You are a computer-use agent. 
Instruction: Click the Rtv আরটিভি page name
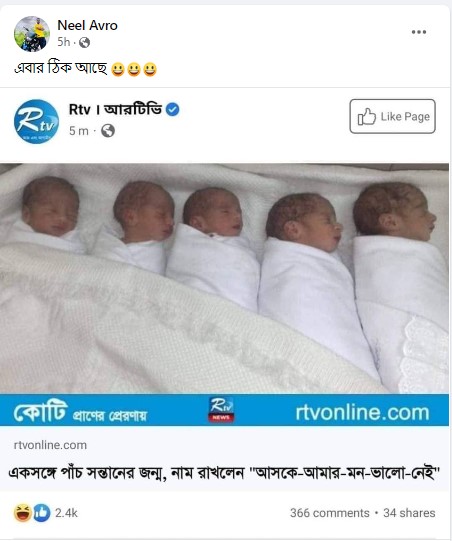(115, 110)
